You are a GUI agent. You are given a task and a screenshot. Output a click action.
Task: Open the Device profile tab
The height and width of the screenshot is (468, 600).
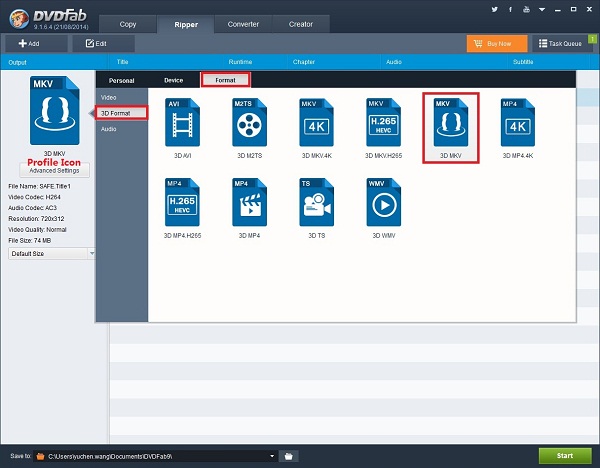pyautogui.click(x=173, y=80)
